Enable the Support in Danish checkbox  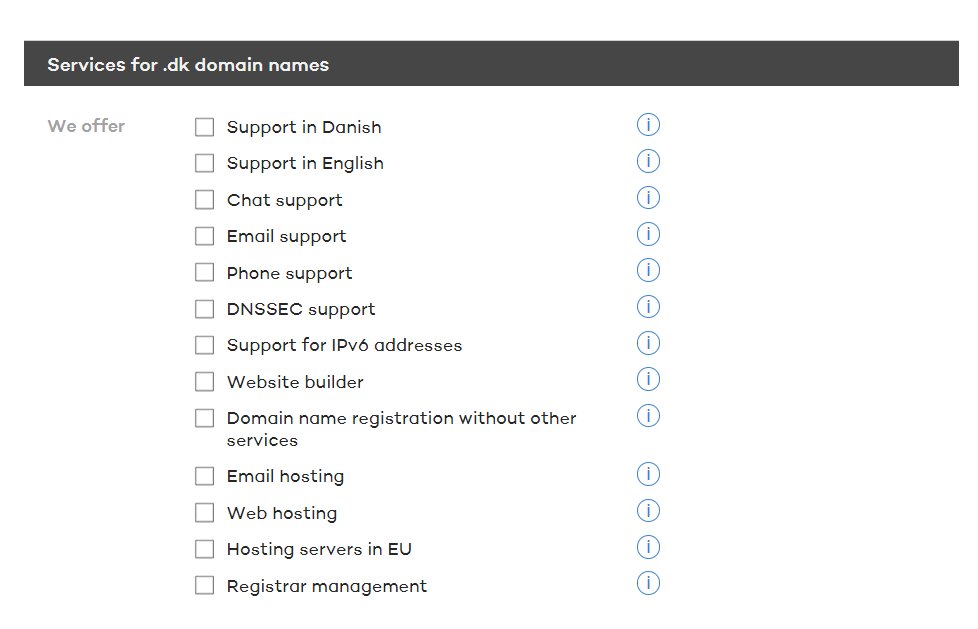pyautogui.click(x=205, y=127)
